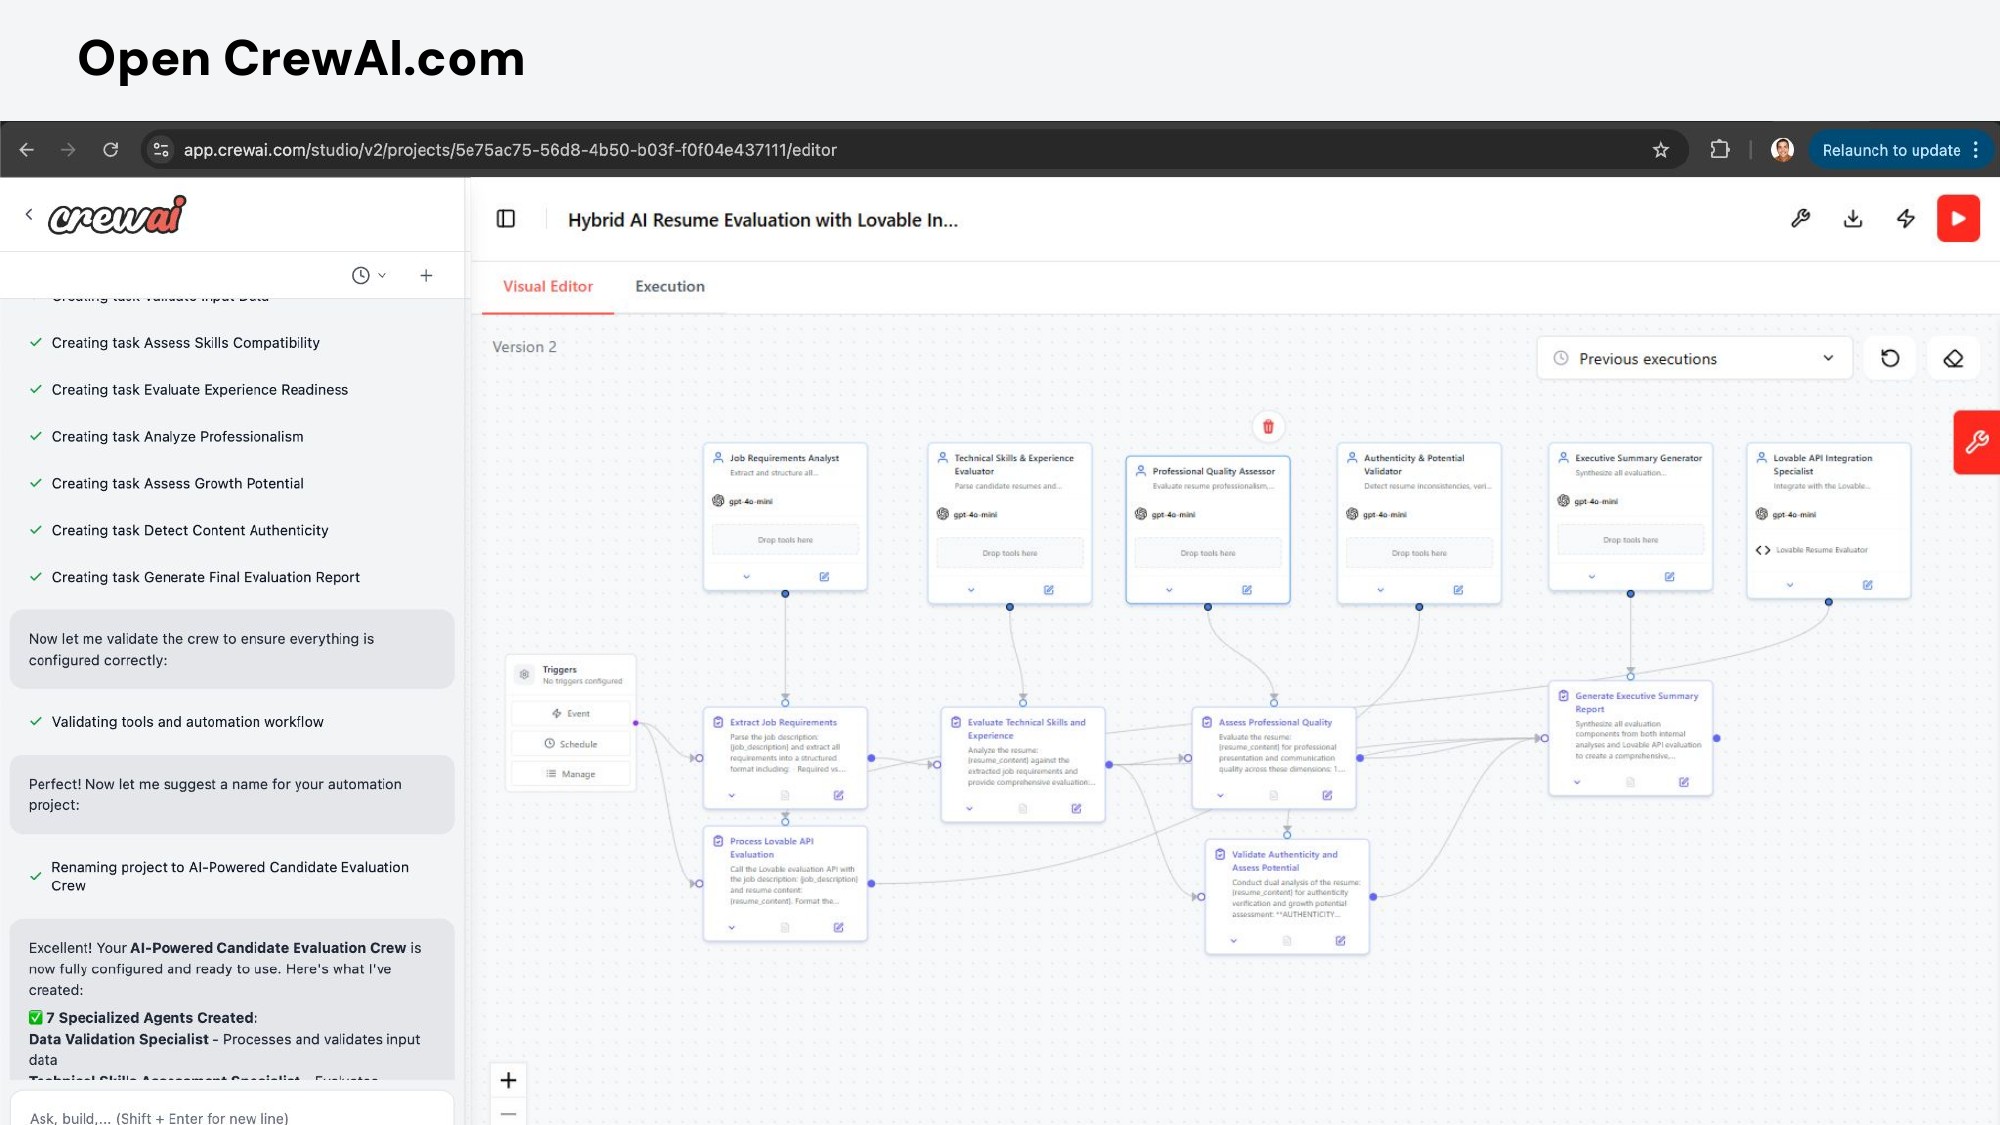Image resolution: width=2000 pixels, height=1125 pixels.
Task: Click the red wrench side tab
Action: coord(1976,442)
